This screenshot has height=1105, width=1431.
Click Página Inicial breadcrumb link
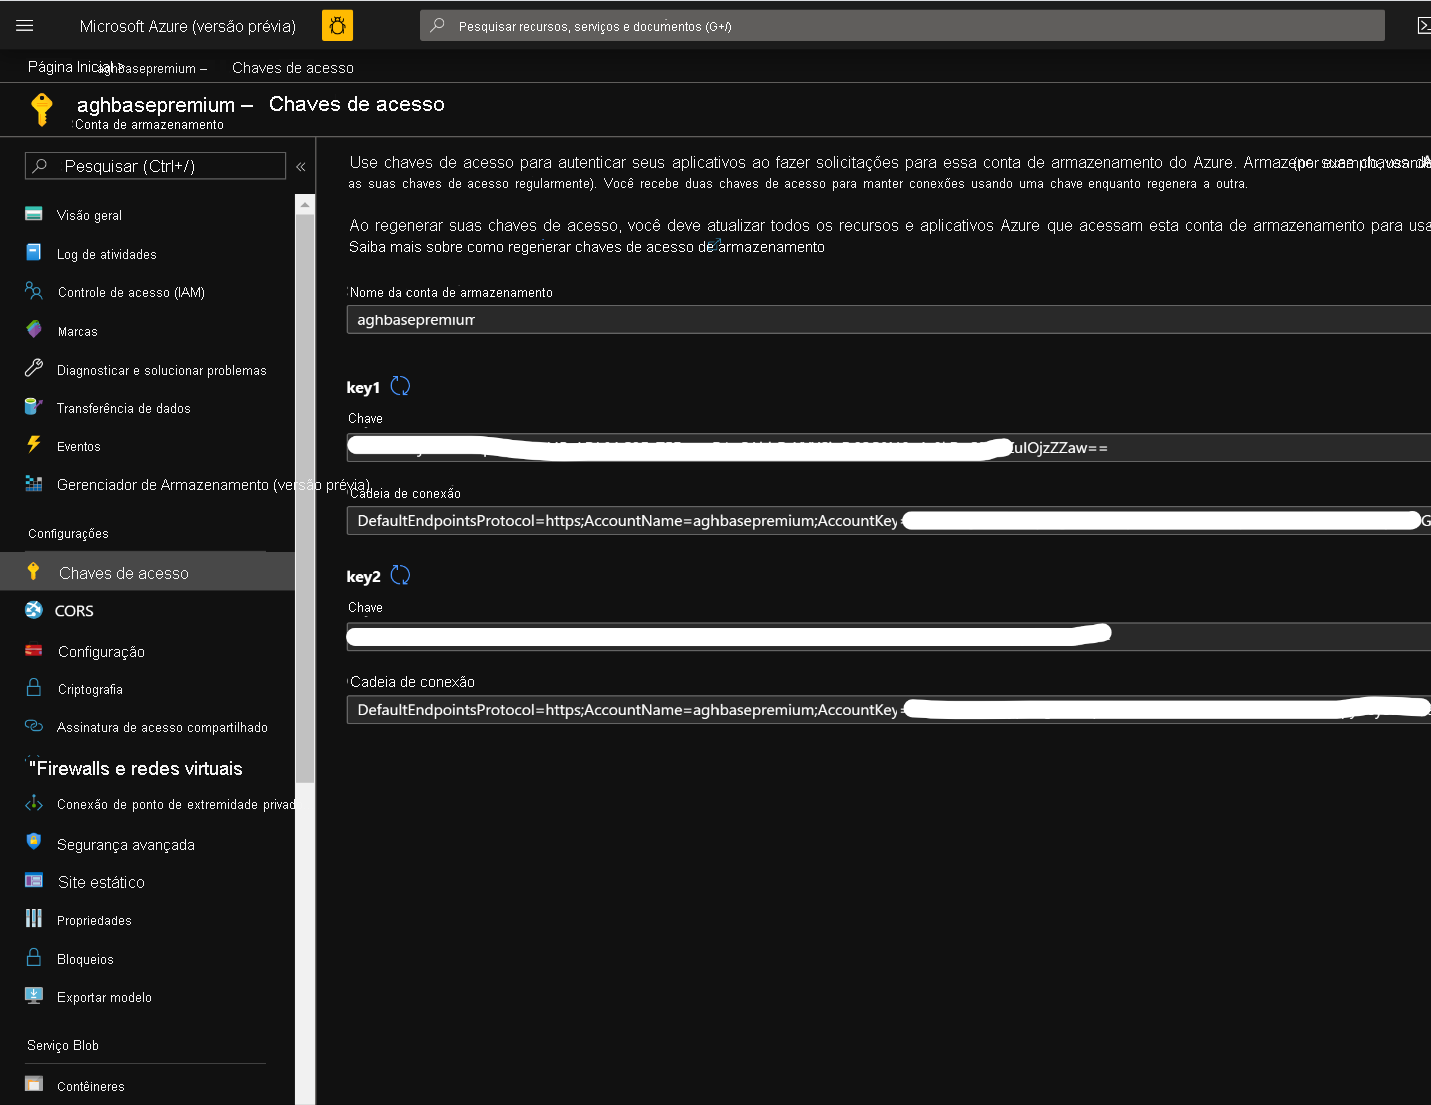68,67
